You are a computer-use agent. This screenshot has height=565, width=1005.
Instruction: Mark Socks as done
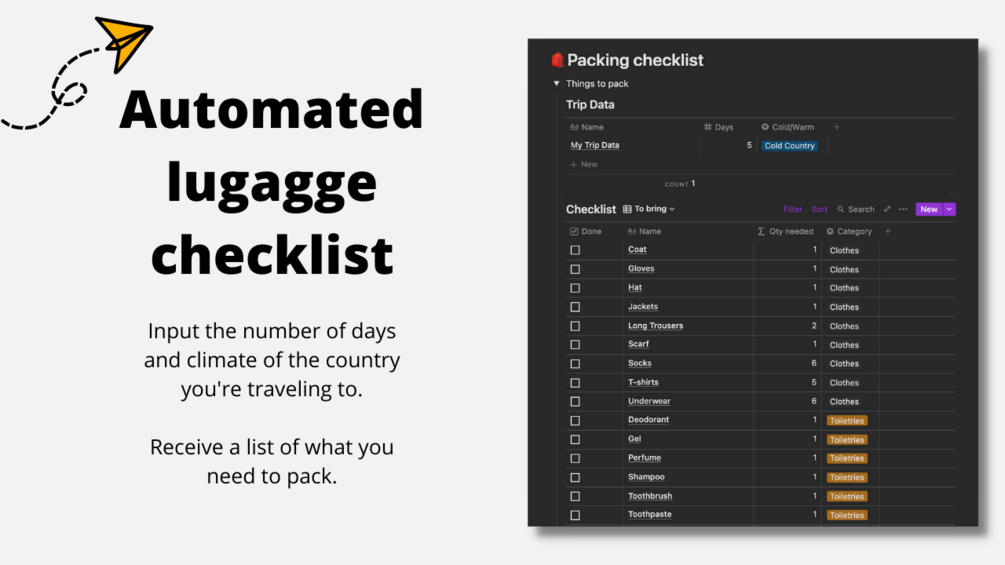coord(575,364)
